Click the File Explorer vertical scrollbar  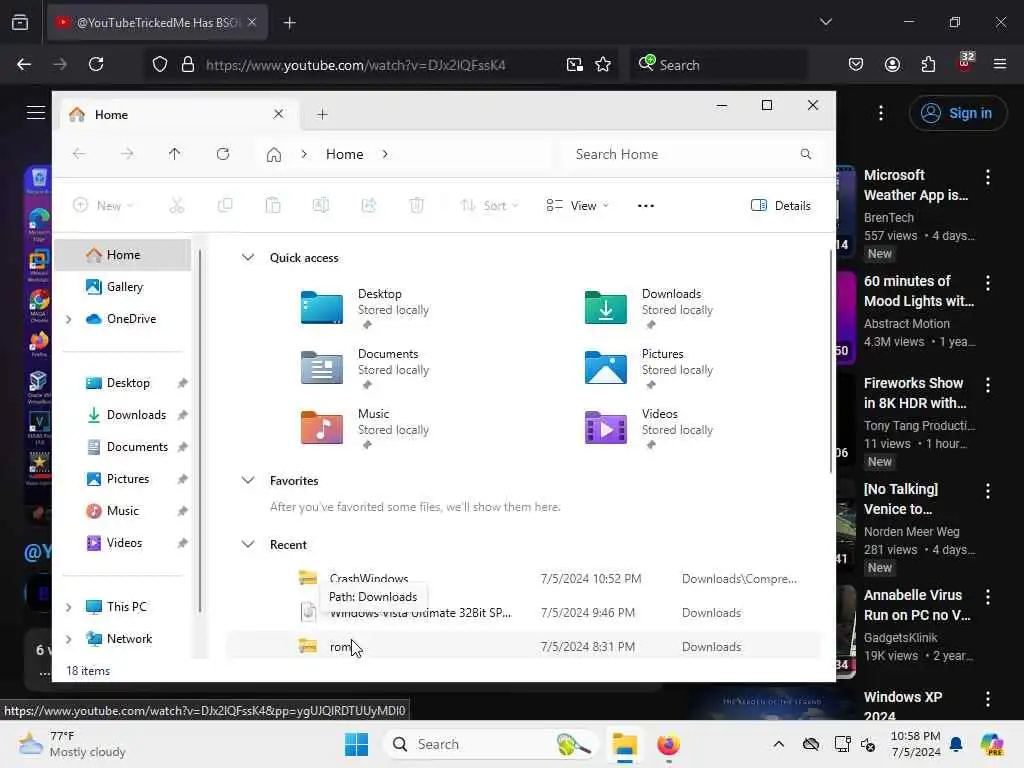[x=831, y=362]
